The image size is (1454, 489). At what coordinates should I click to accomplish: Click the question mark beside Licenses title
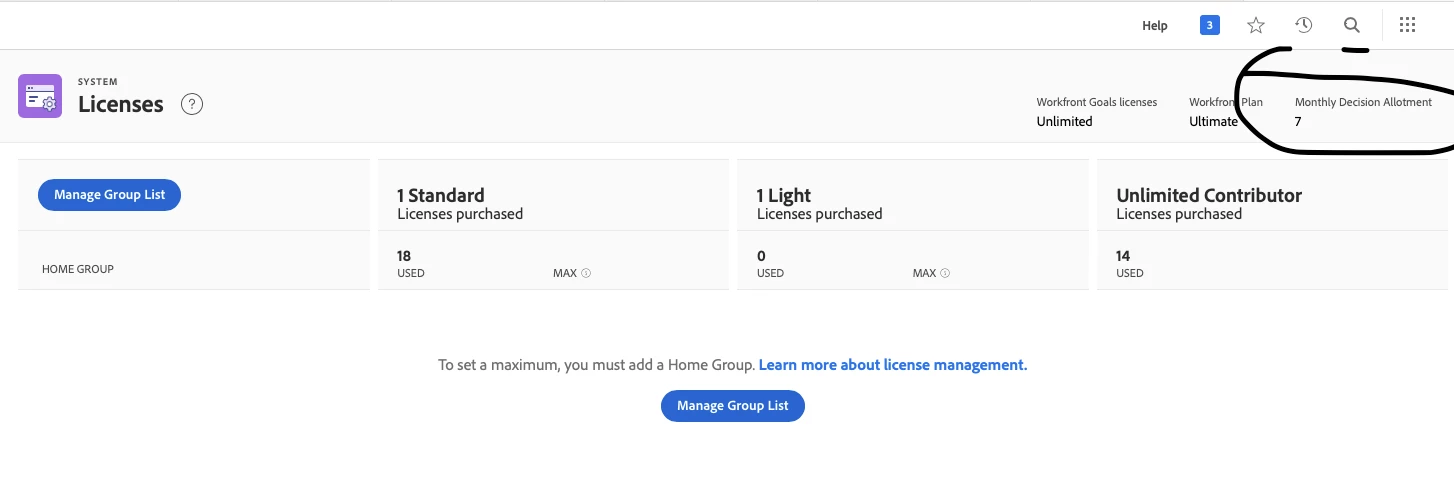[x=192, y=104]
